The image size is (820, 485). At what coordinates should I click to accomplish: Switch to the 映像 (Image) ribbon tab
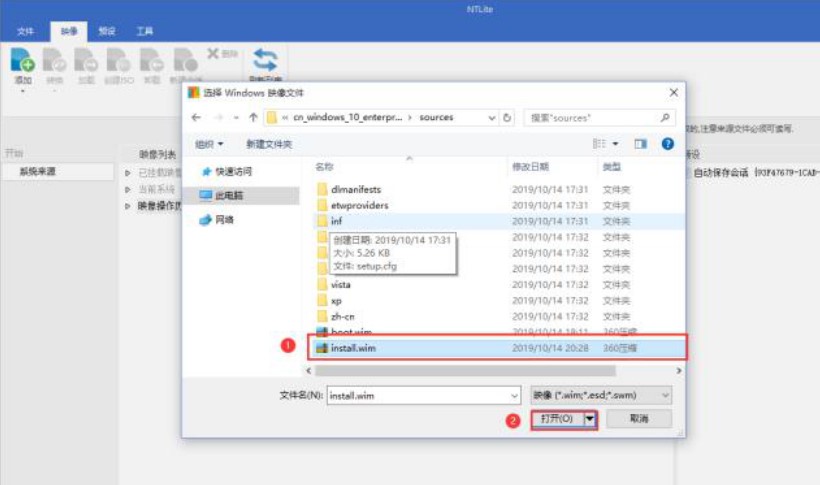69,31
